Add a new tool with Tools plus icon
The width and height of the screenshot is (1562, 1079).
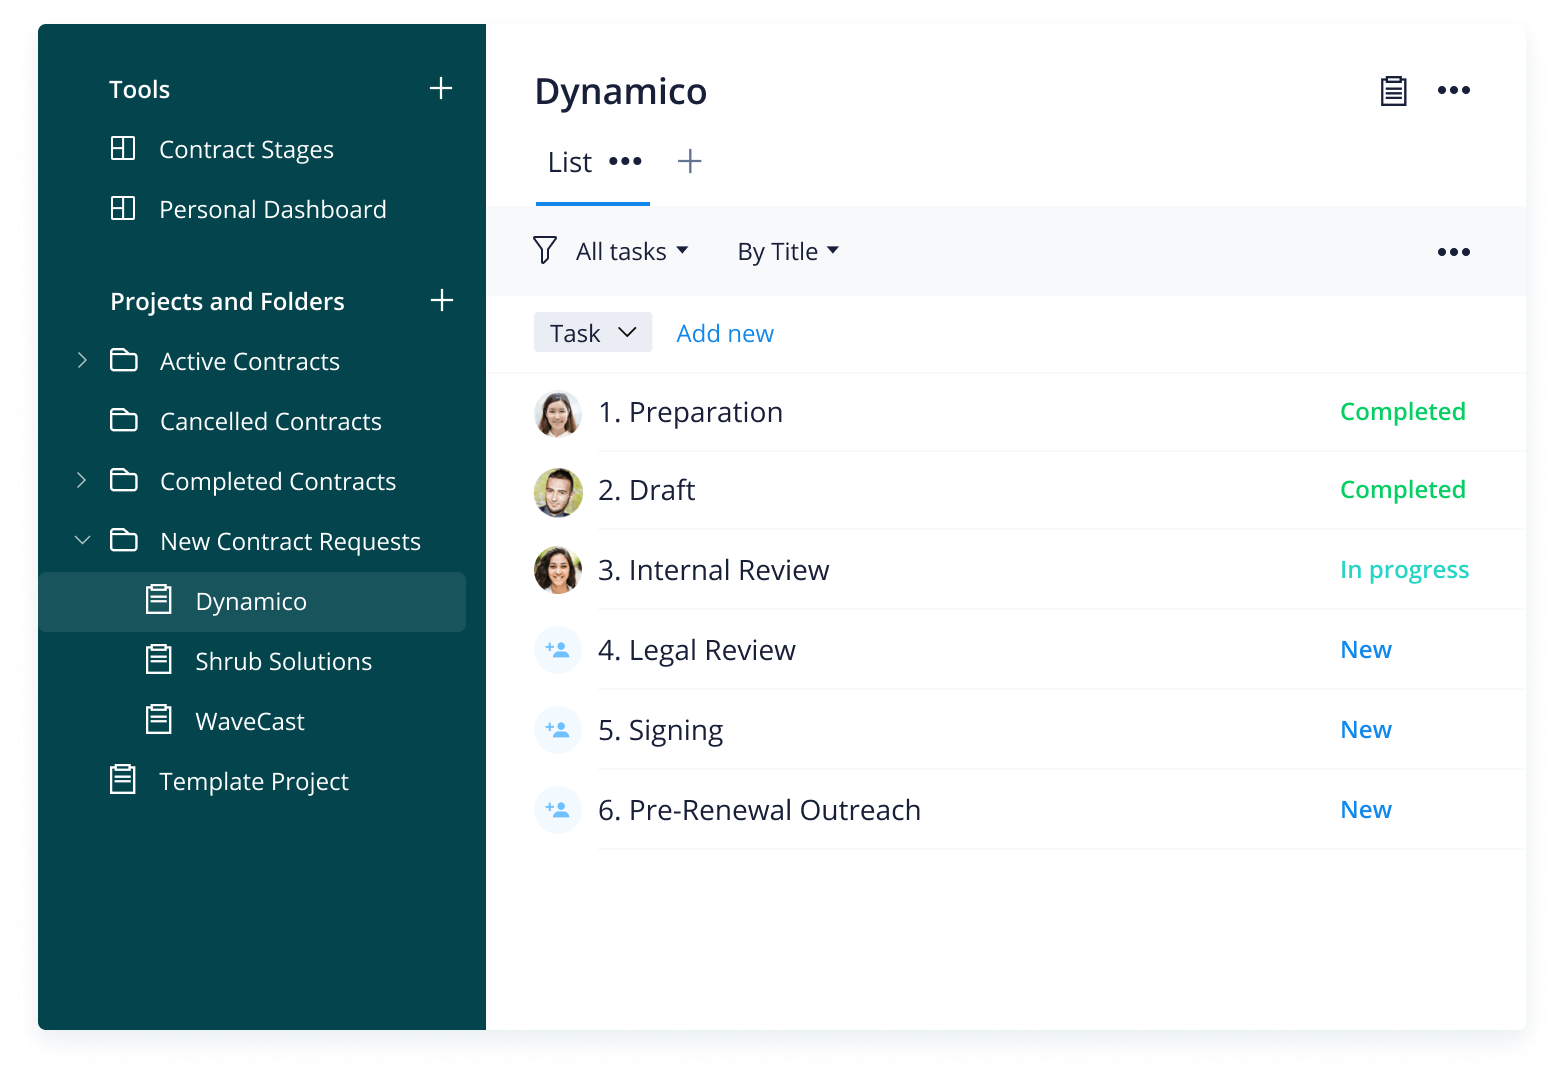click(x=441, y=88)
